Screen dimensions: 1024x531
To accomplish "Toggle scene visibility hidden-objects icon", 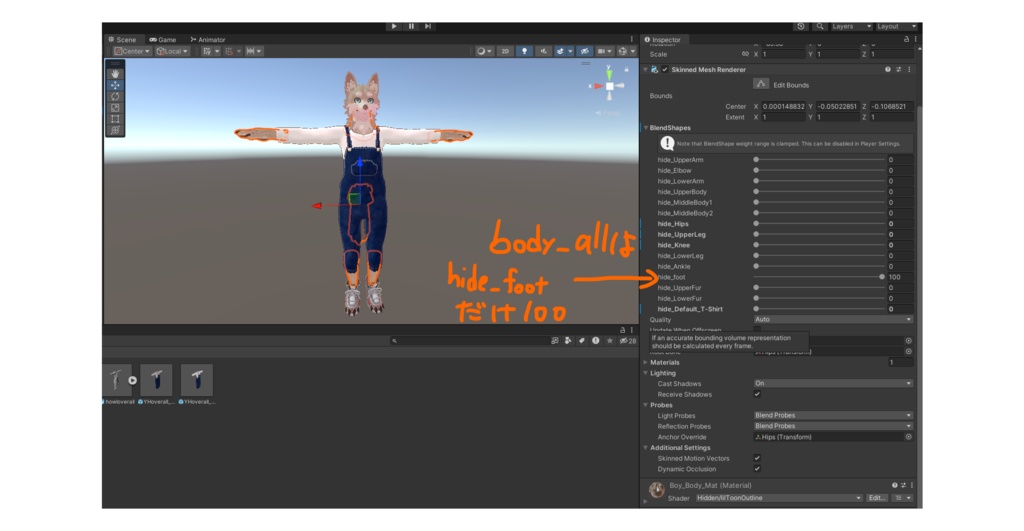I will pos(584,51).
